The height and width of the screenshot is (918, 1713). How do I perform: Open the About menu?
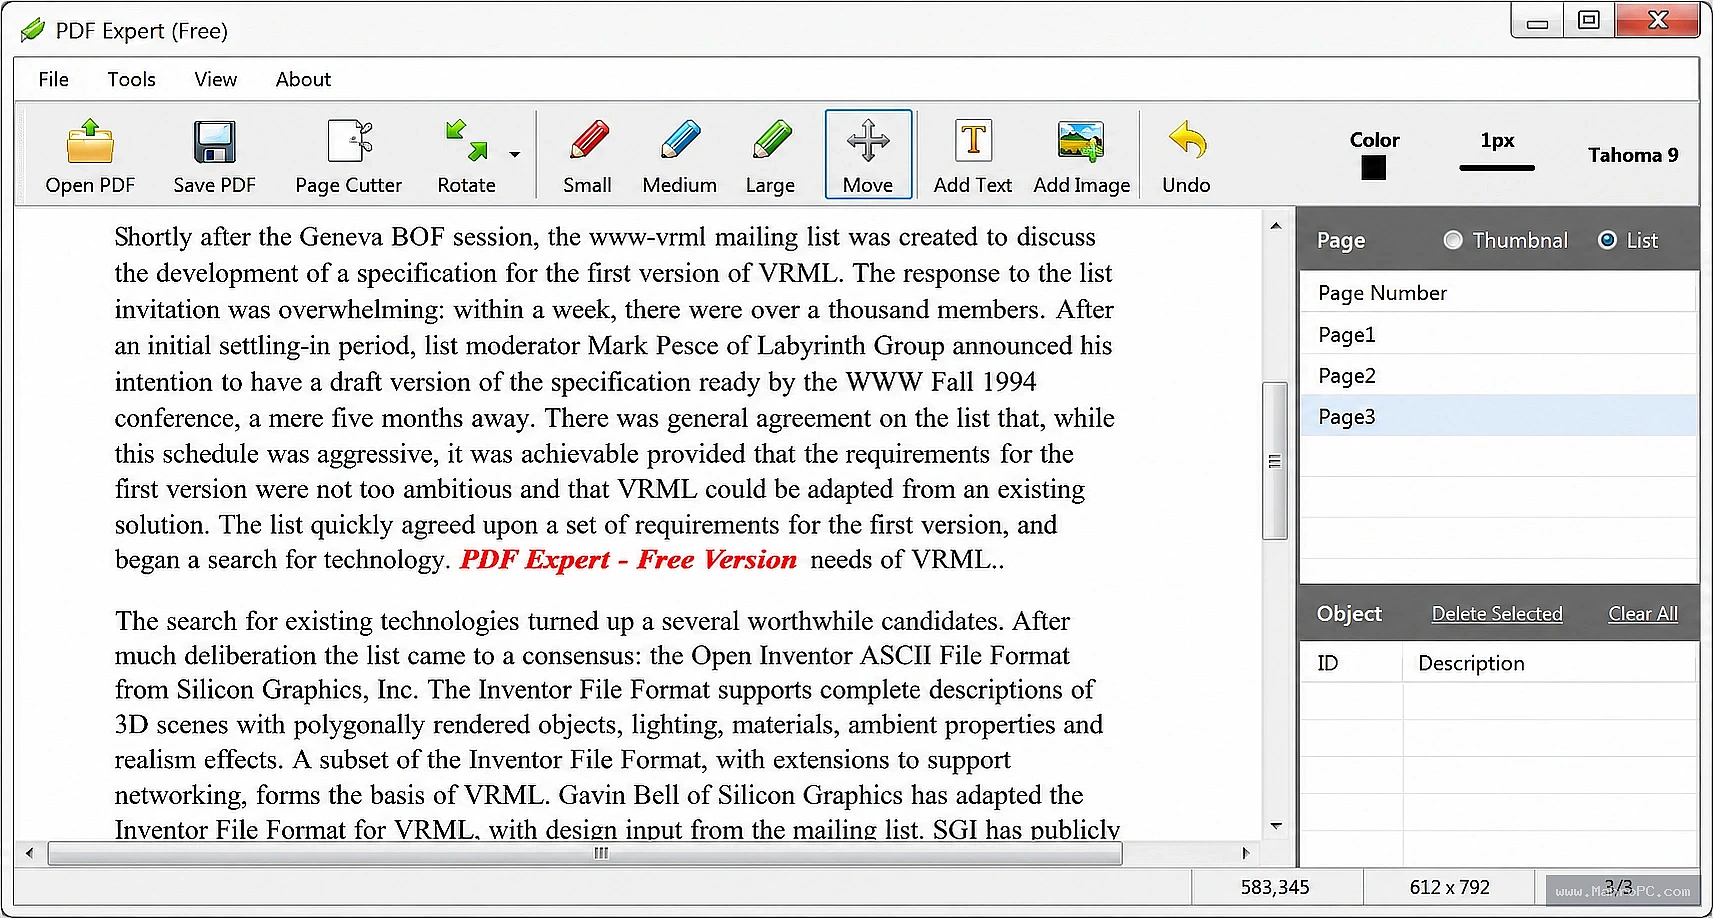[303, 79]
